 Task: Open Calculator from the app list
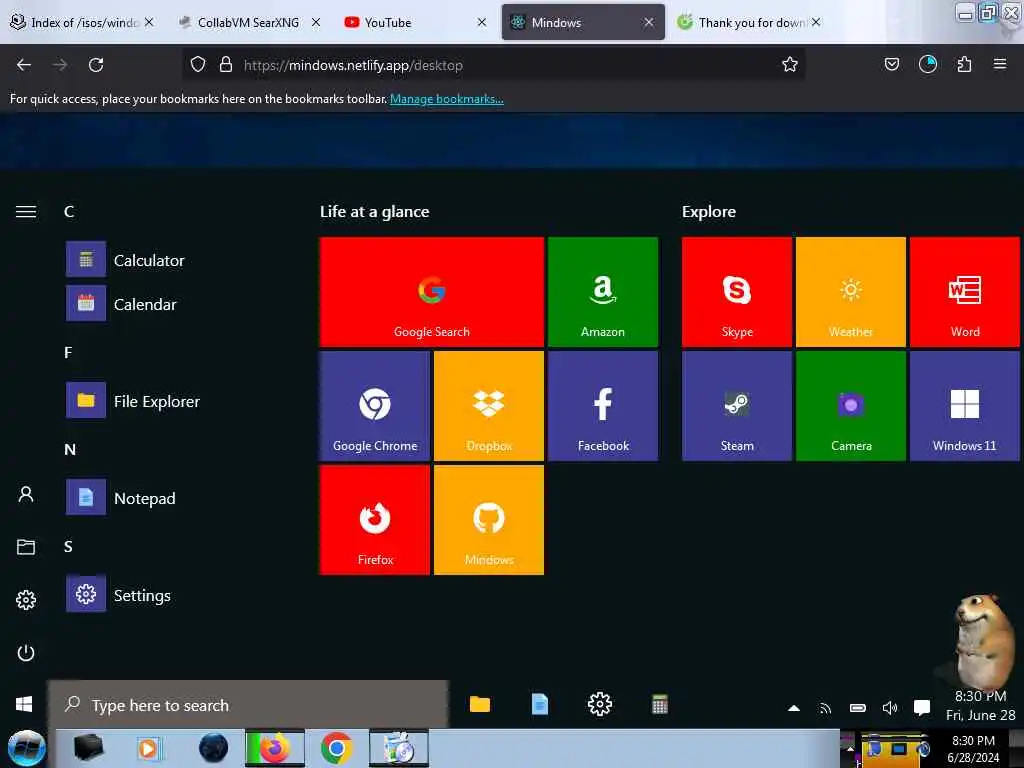pos(125,260)
